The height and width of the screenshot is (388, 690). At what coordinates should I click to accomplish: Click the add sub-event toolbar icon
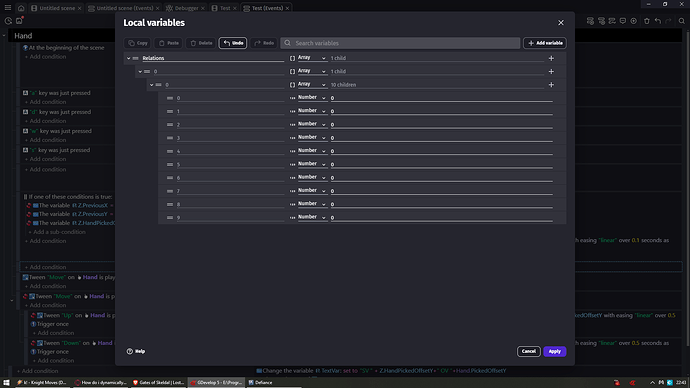(x=601, y=21)
